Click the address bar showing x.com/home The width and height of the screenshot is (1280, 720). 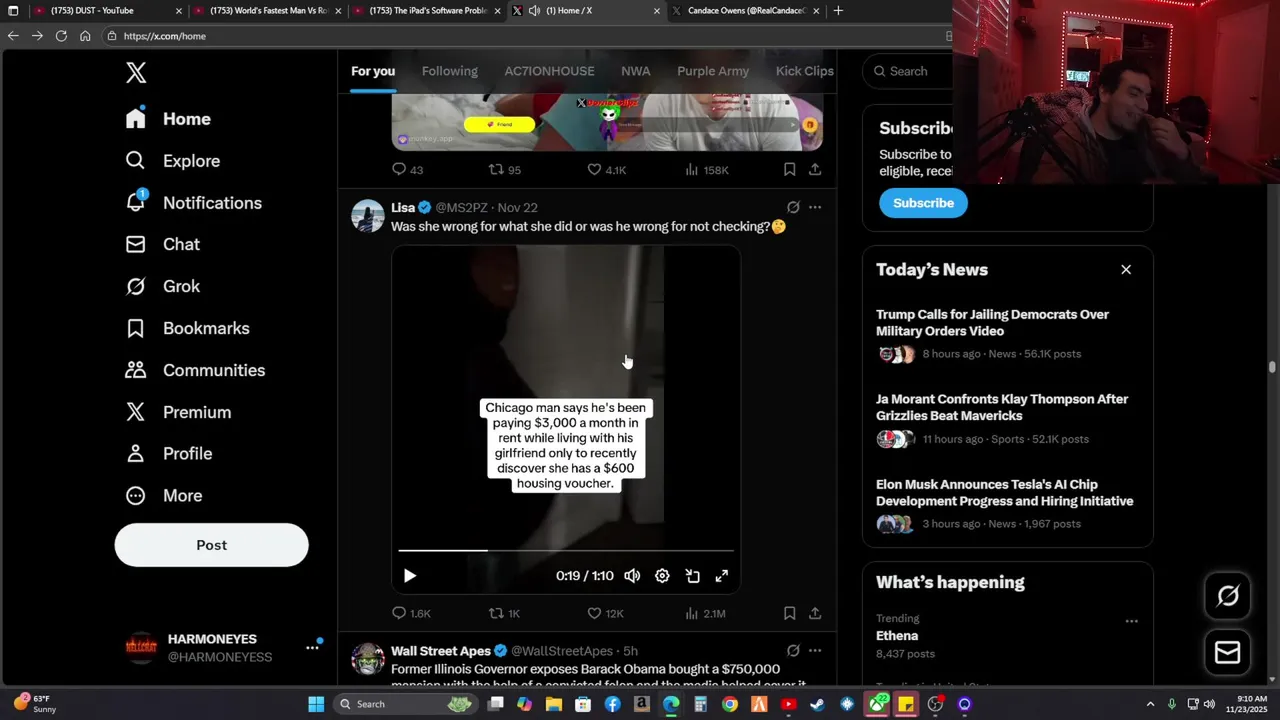click(530, 36)
